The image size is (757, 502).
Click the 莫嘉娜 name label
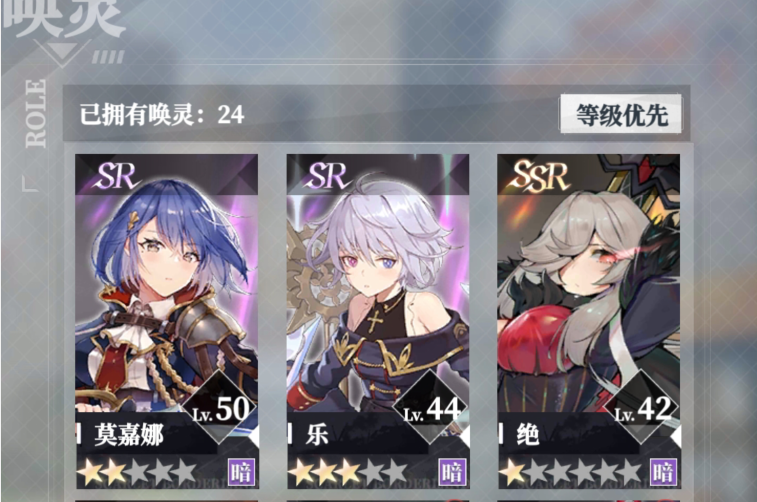(128, 434)
